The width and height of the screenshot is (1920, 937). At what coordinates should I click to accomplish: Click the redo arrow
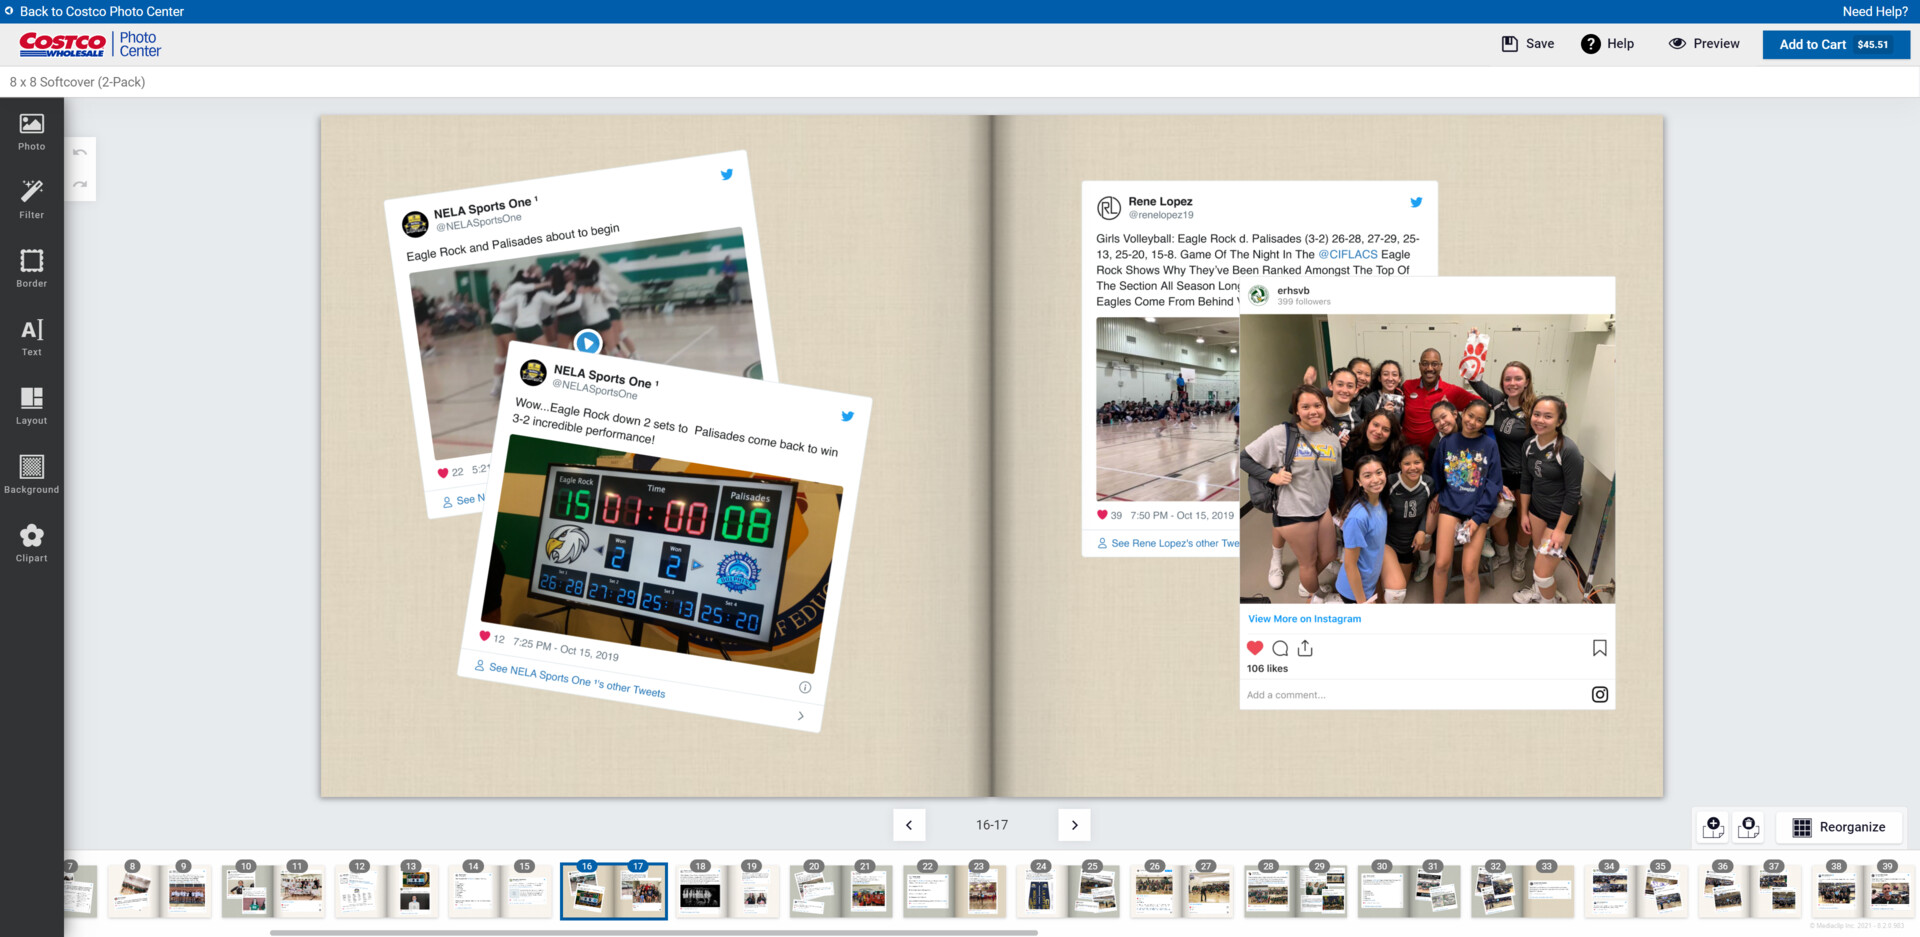[x=80, y=184]
